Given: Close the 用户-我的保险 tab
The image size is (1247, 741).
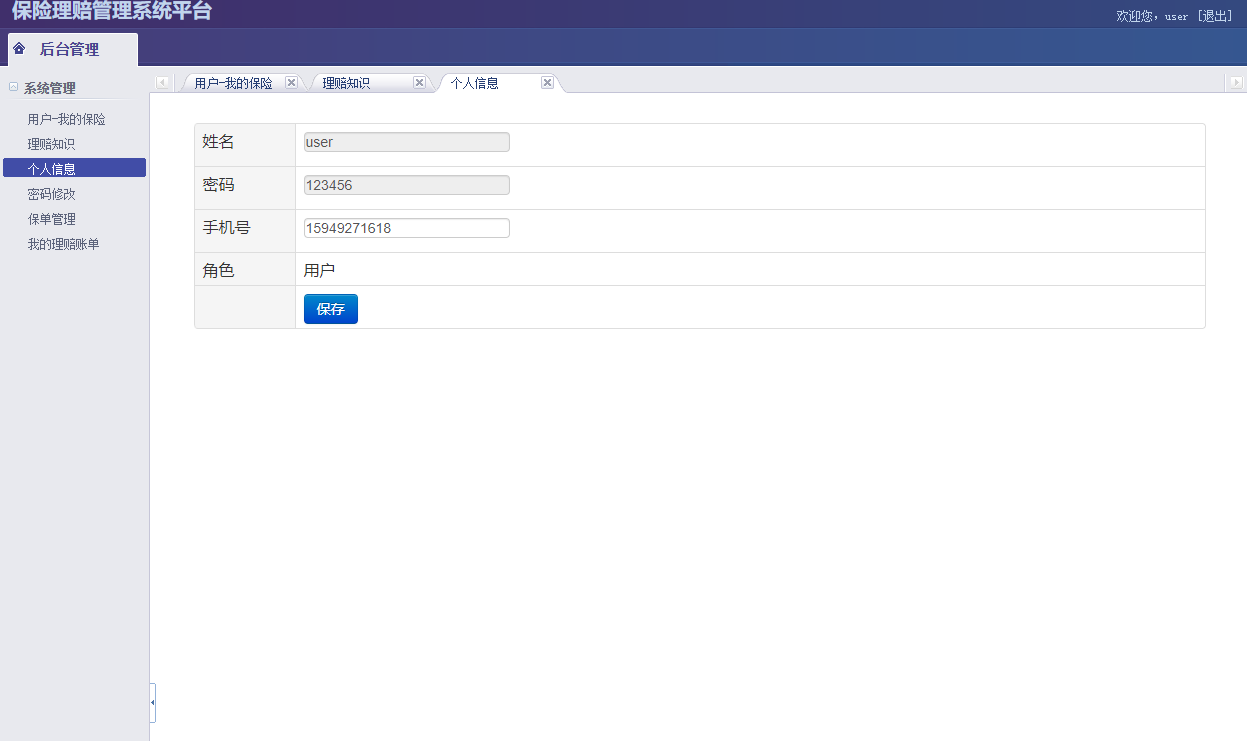Looking at the screenshot, I should [291, 83].
